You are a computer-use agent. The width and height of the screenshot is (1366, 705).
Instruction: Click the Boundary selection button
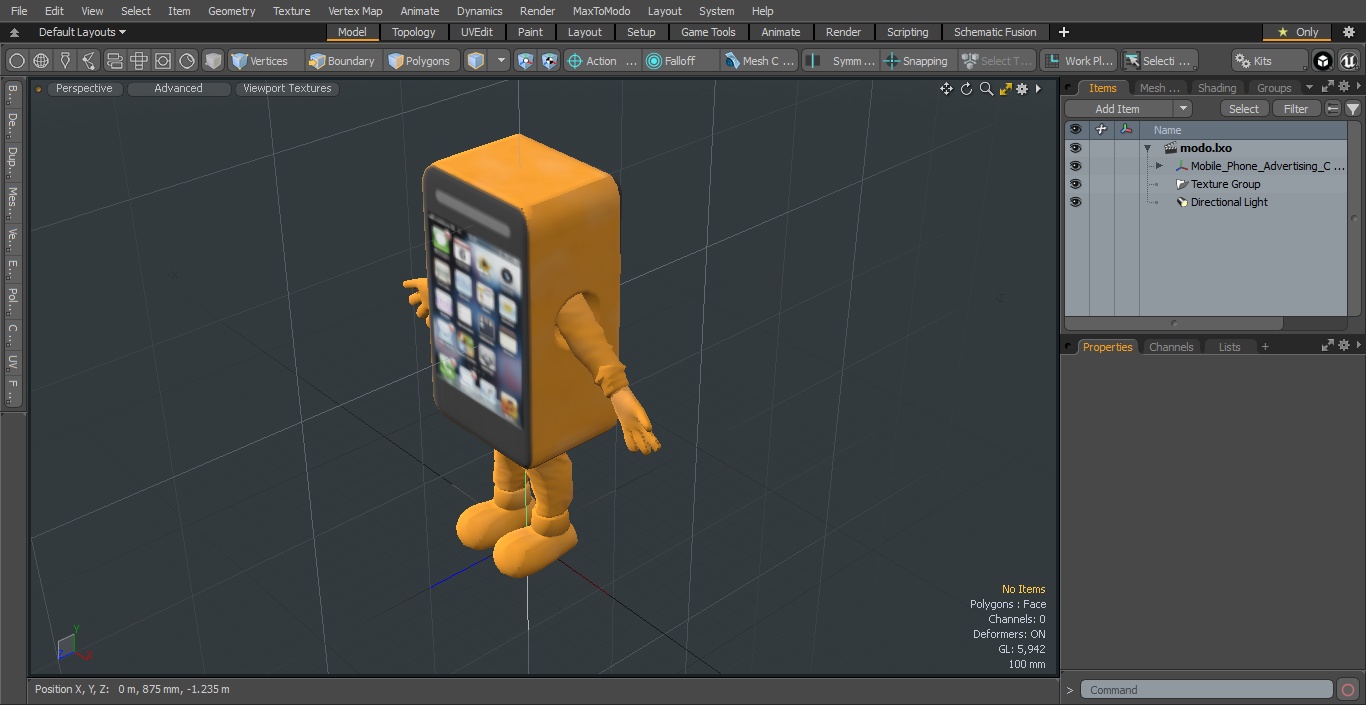coord(342,61)
